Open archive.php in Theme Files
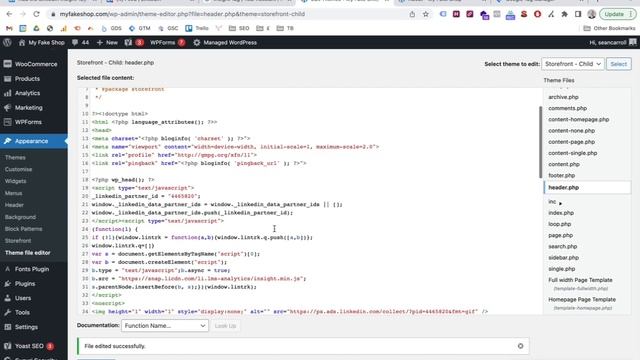The width and height of the screenshot is (640, 360). point(563,97)
